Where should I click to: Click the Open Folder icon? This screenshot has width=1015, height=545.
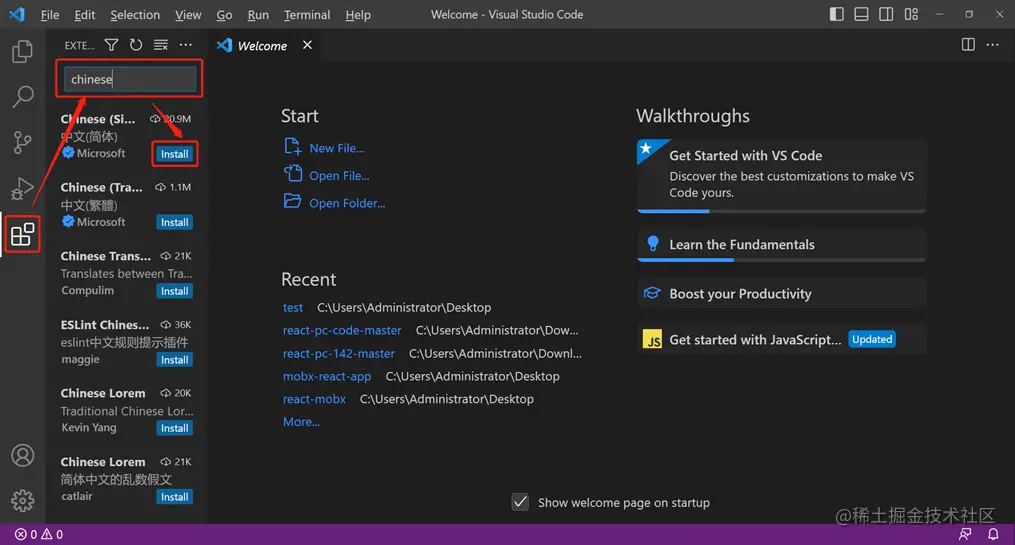point(293,201)
